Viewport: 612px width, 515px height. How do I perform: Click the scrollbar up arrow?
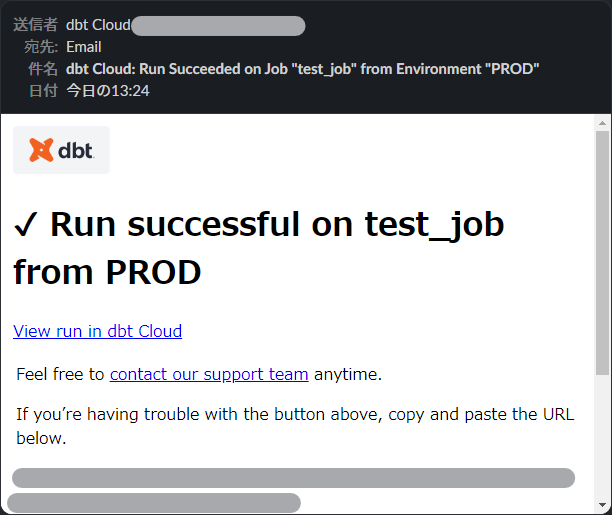coord(603,123)
